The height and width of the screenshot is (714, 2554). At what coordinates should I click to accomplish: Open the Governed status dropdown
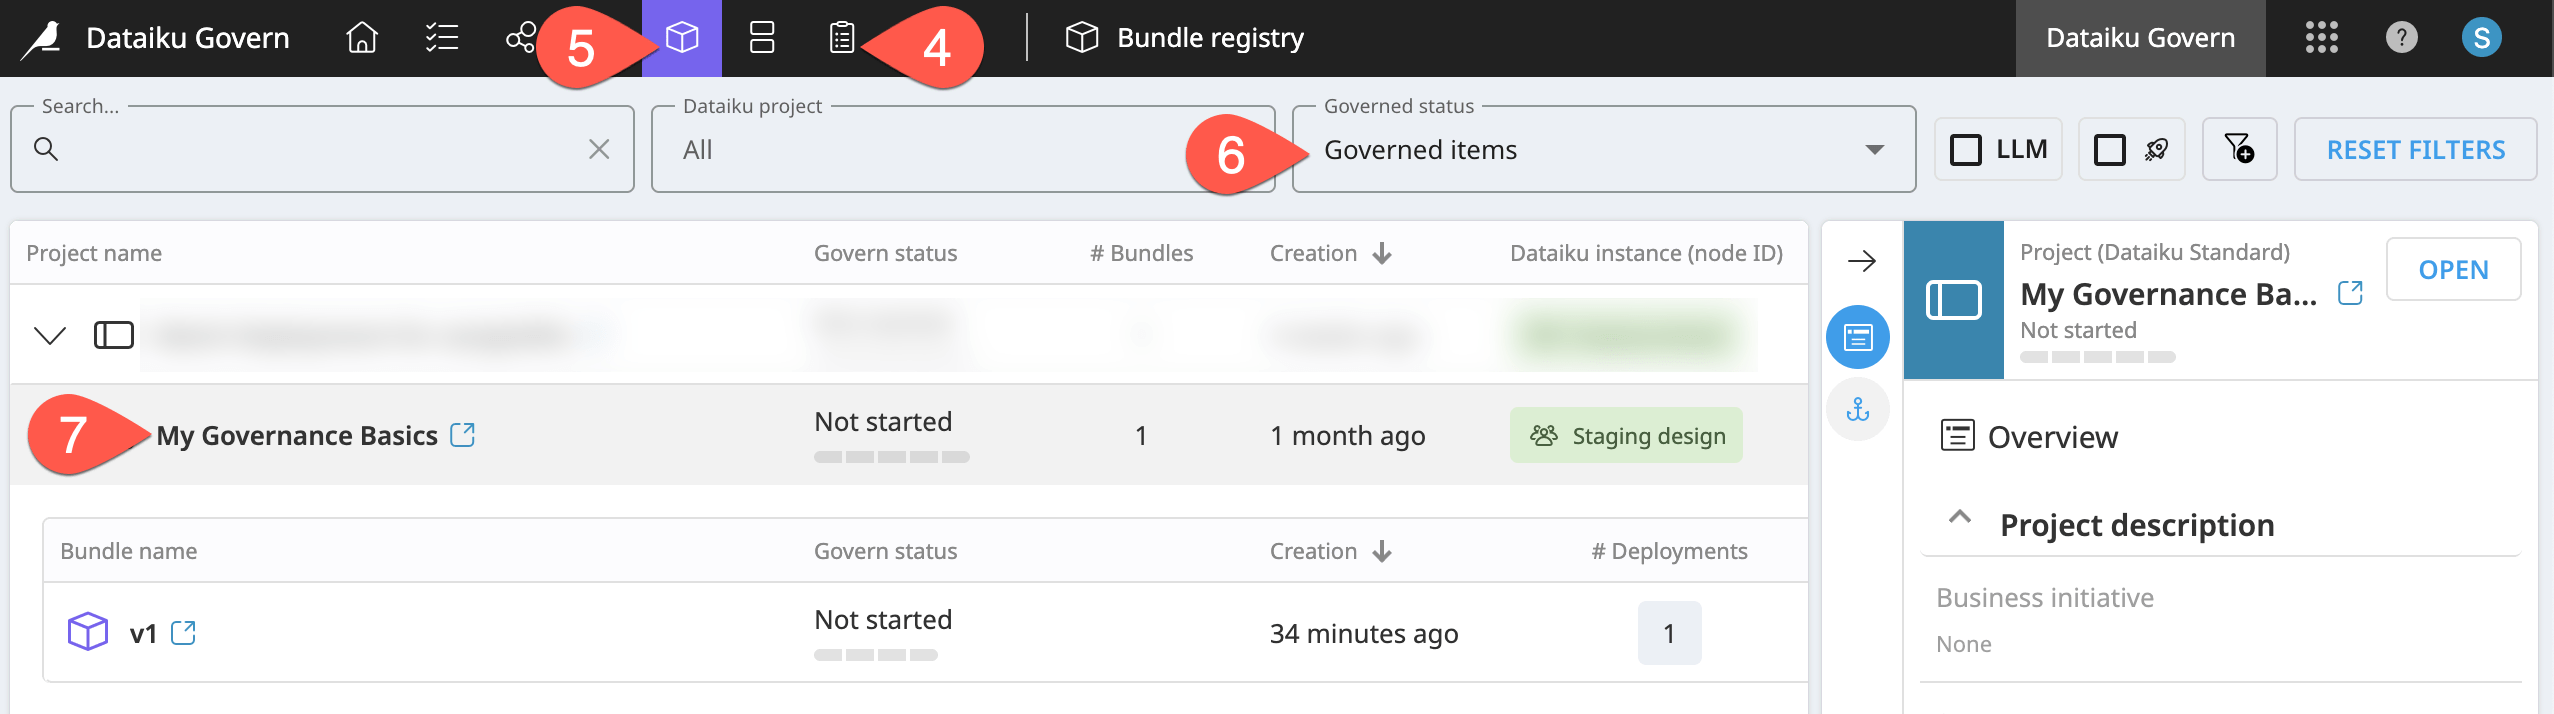pyautogui.click(x=1604, y=149)
